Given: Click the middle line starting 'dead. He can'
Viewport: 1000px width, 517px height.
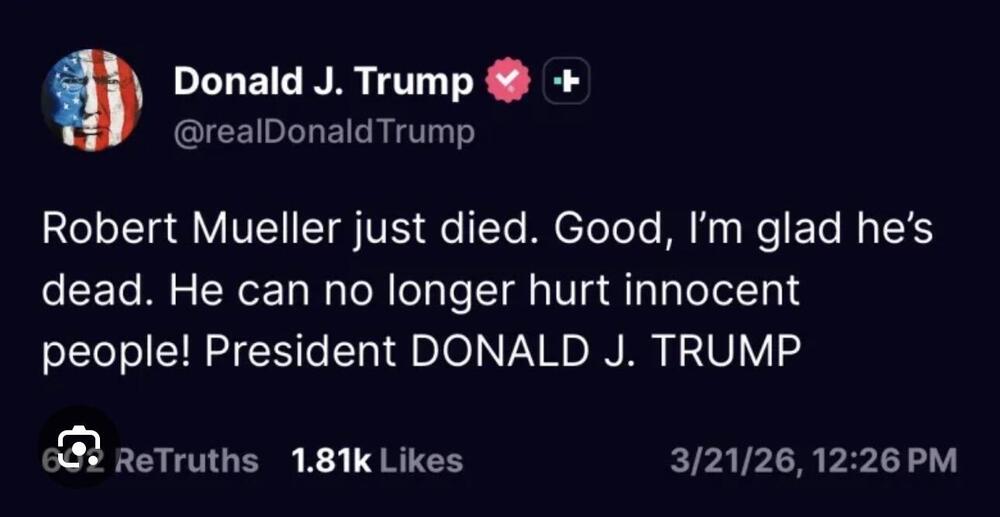Looking at the screenshot, I should coord(421,291).
